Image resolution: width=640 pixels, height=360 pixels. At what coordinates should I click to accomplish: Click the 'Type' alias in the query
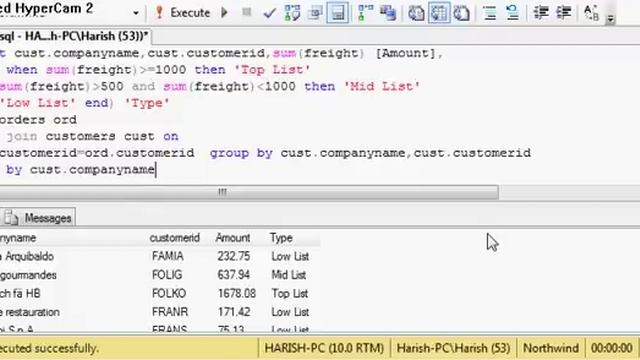147,103
